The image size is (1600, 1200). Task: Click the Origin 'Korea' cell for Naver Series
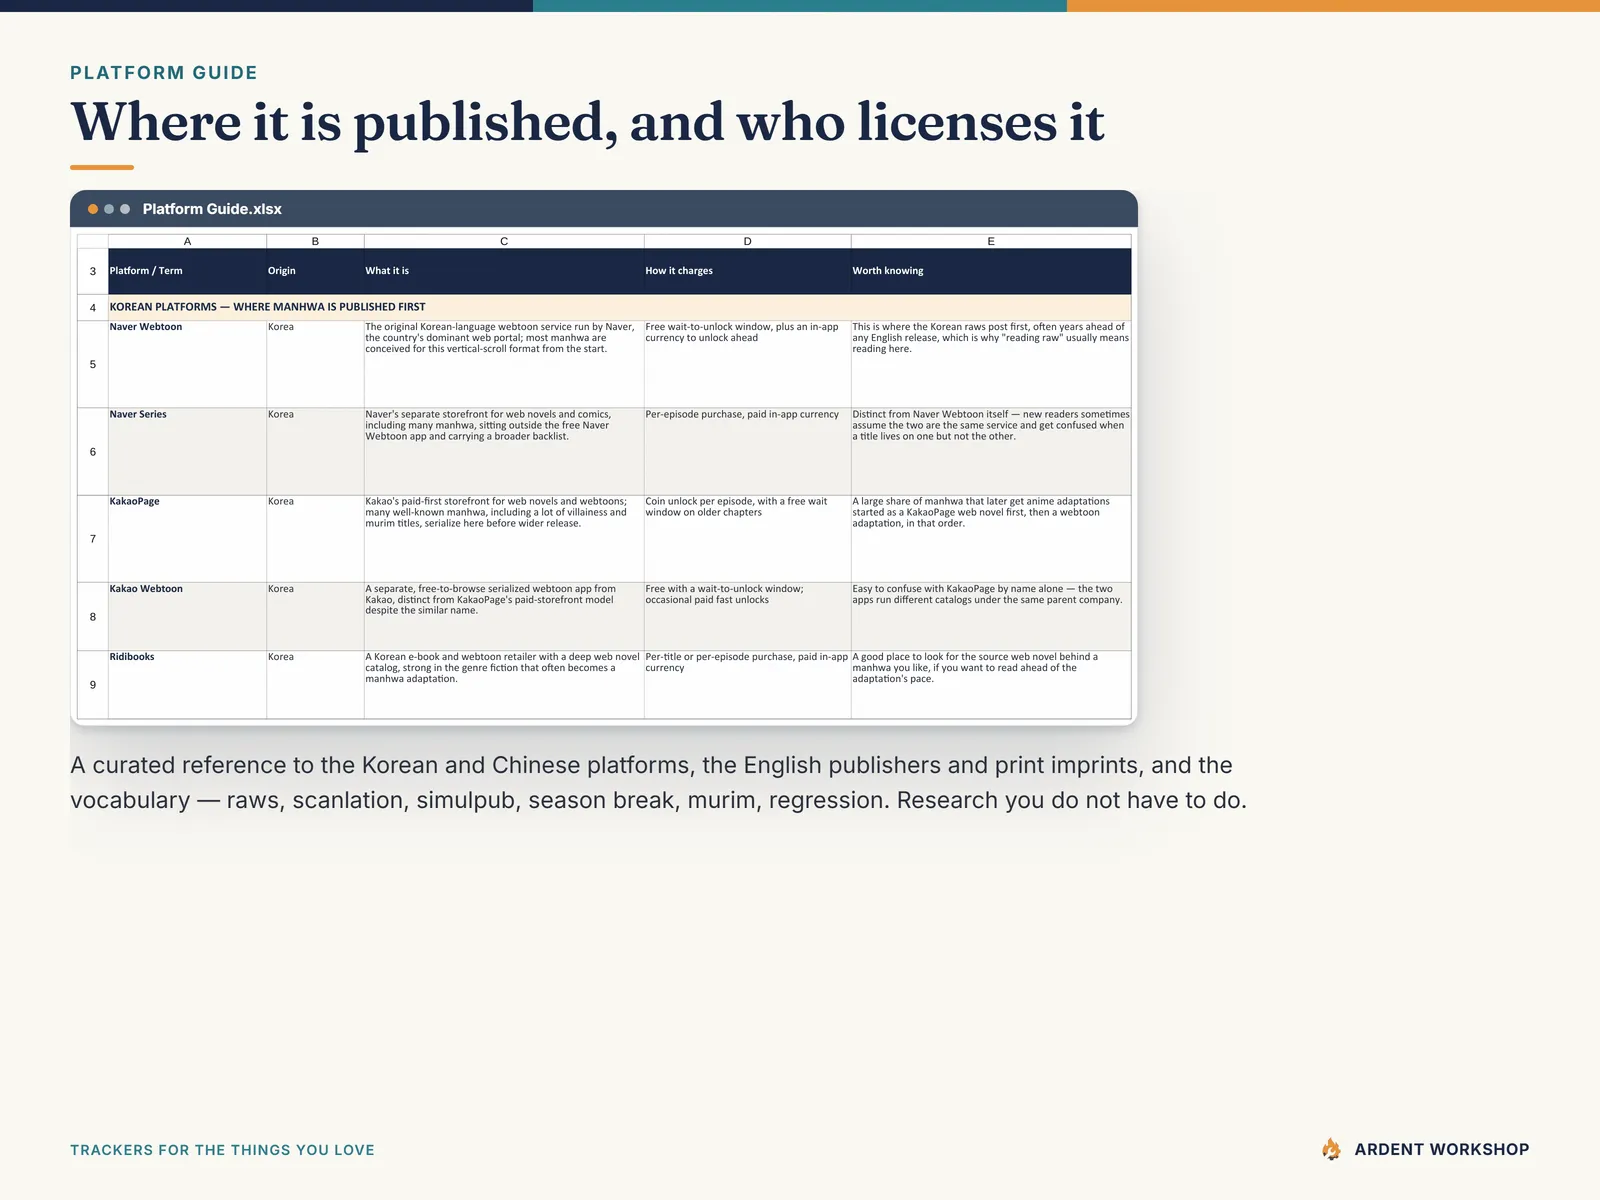tap(315, 451)
